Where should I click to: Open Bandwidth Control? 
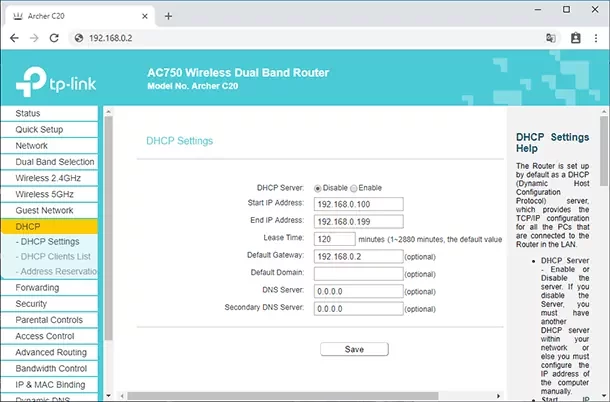[x=49, y=369]
